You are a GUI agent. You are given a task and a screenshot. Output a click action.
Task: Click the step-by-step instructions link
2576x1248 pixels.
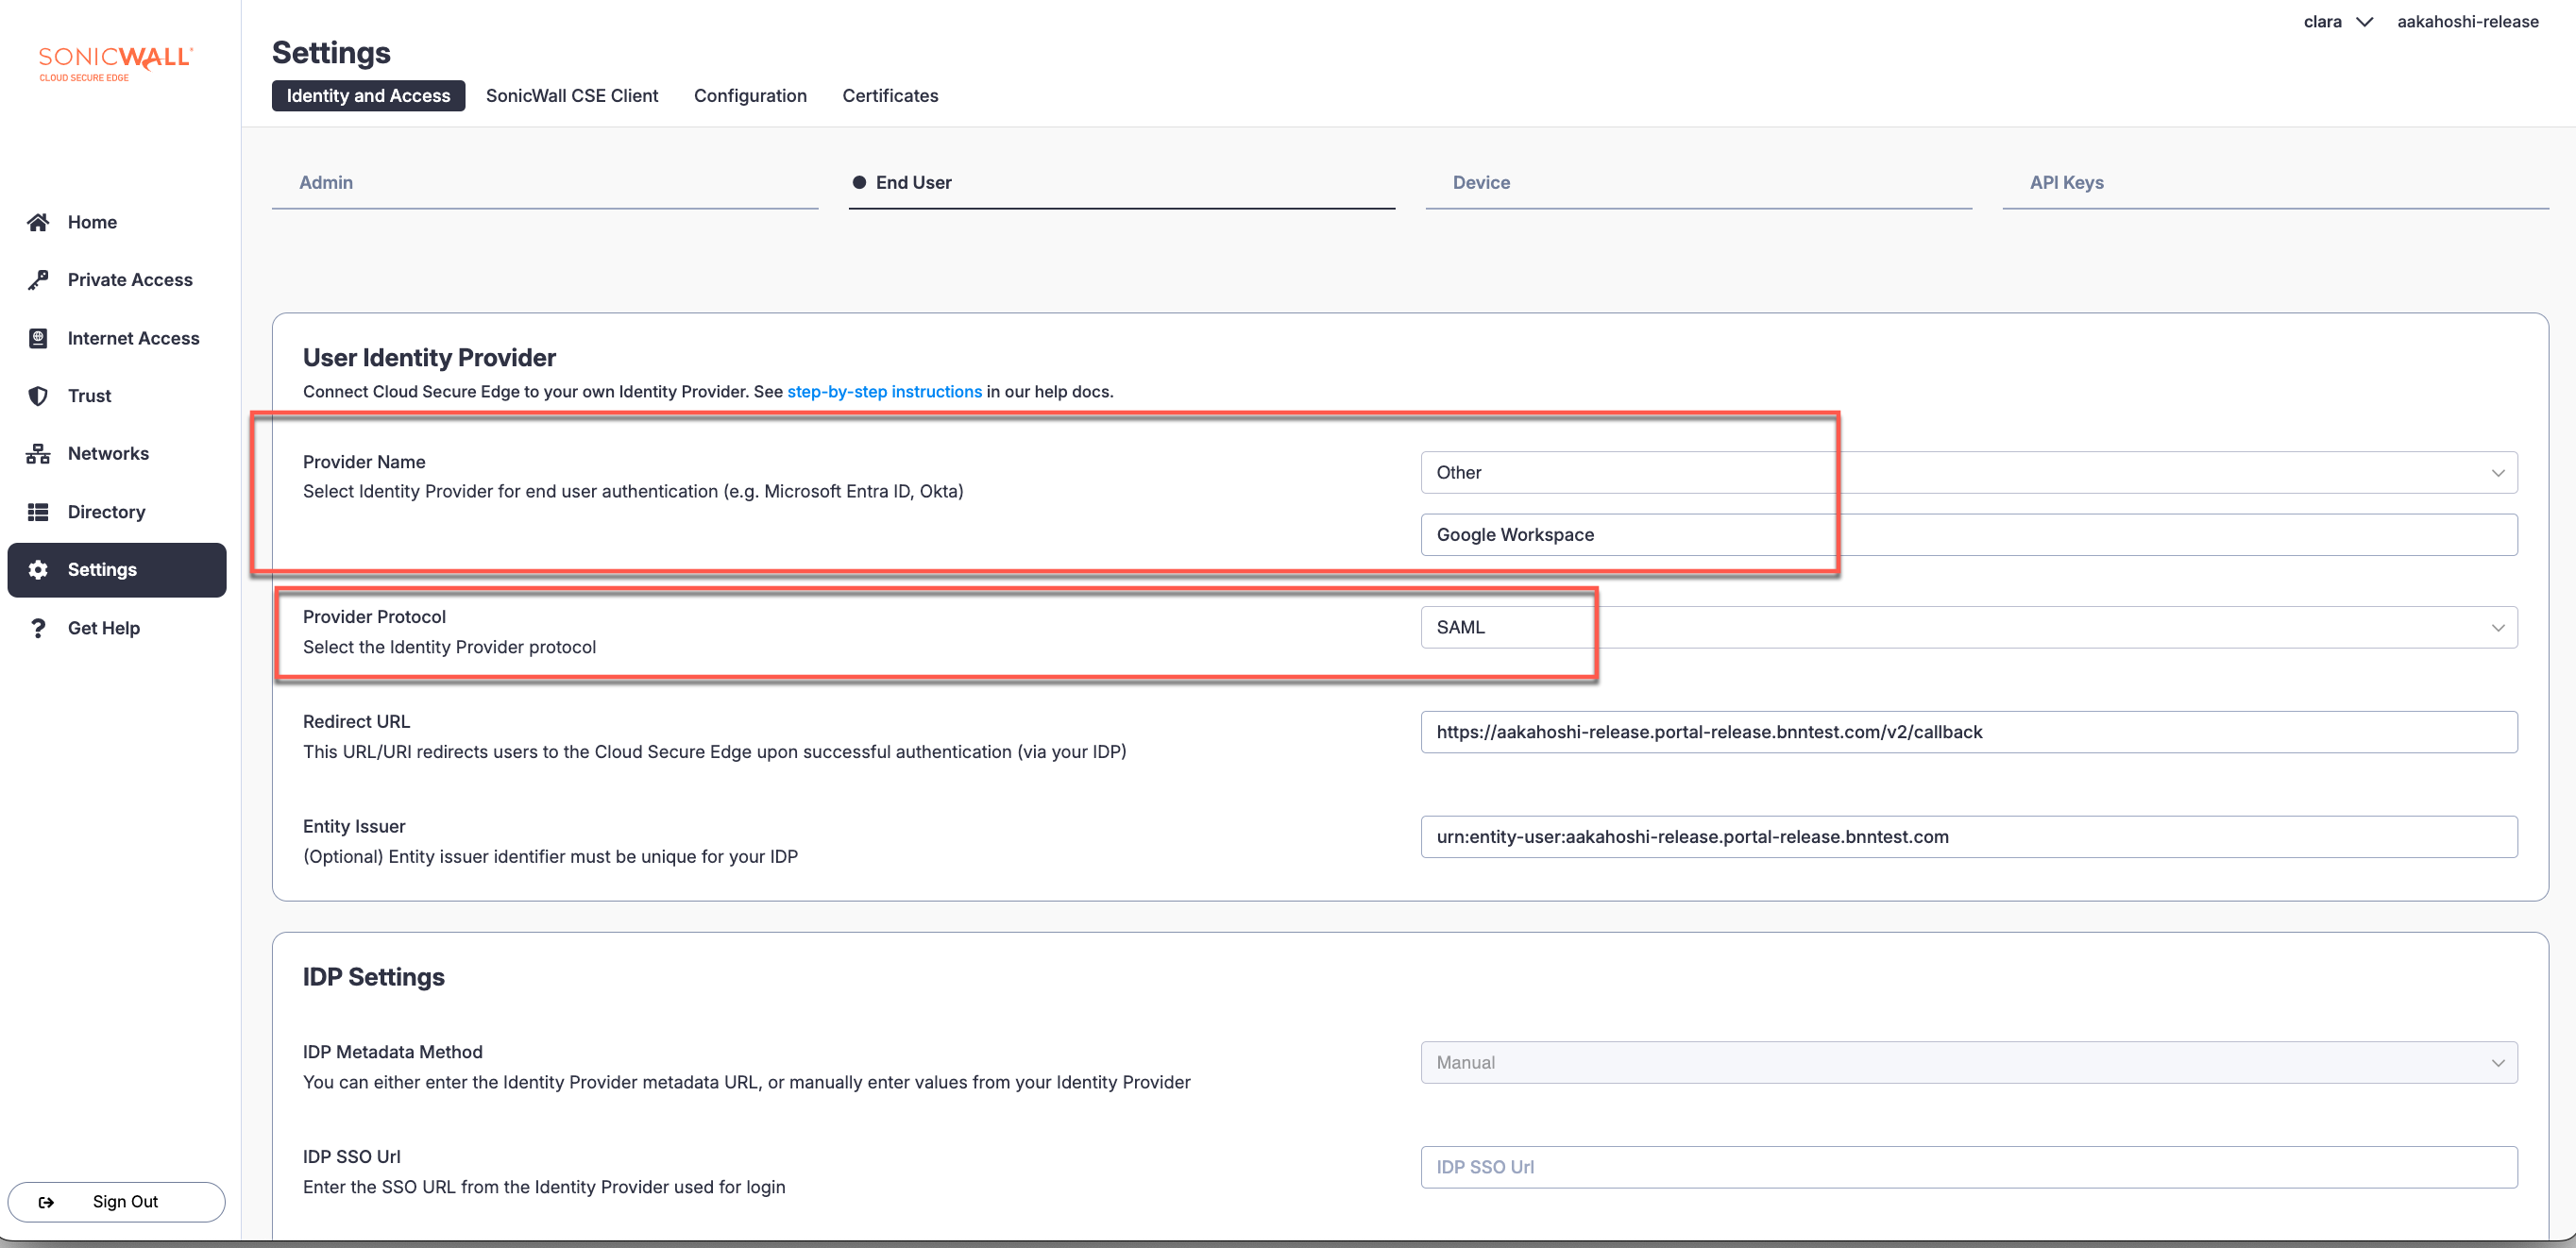click(884, 392)
